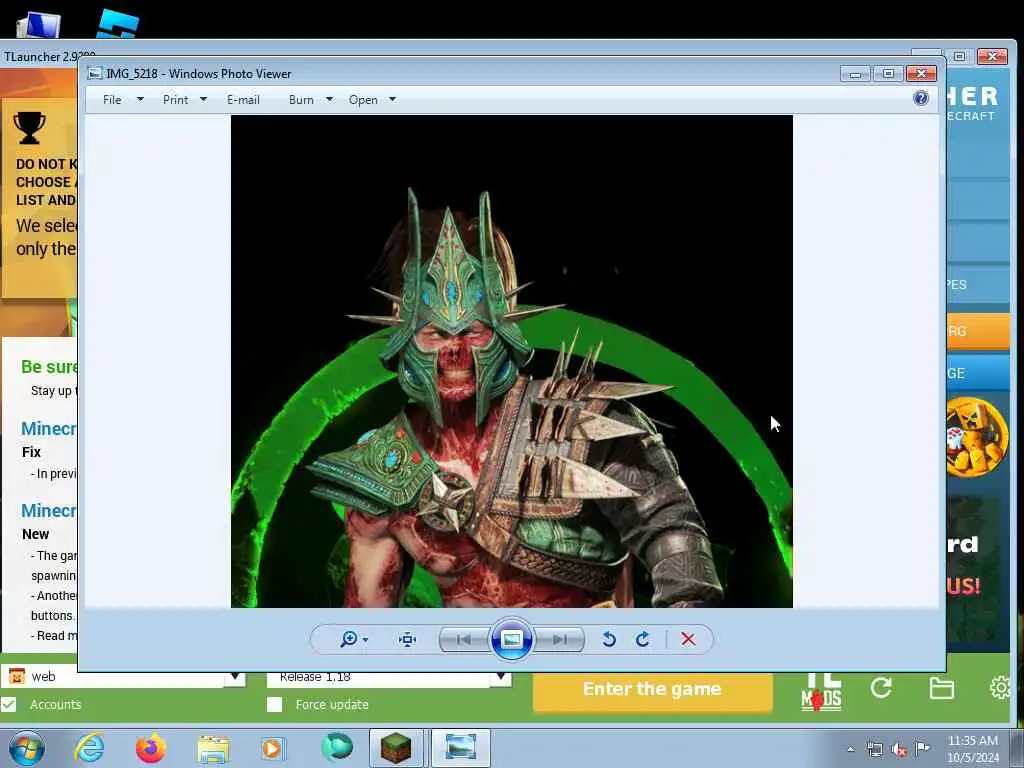Screen dimensions: 1024x768
Task: Open the File menu in Photo Viewer
Action: (x=112, y=100)
